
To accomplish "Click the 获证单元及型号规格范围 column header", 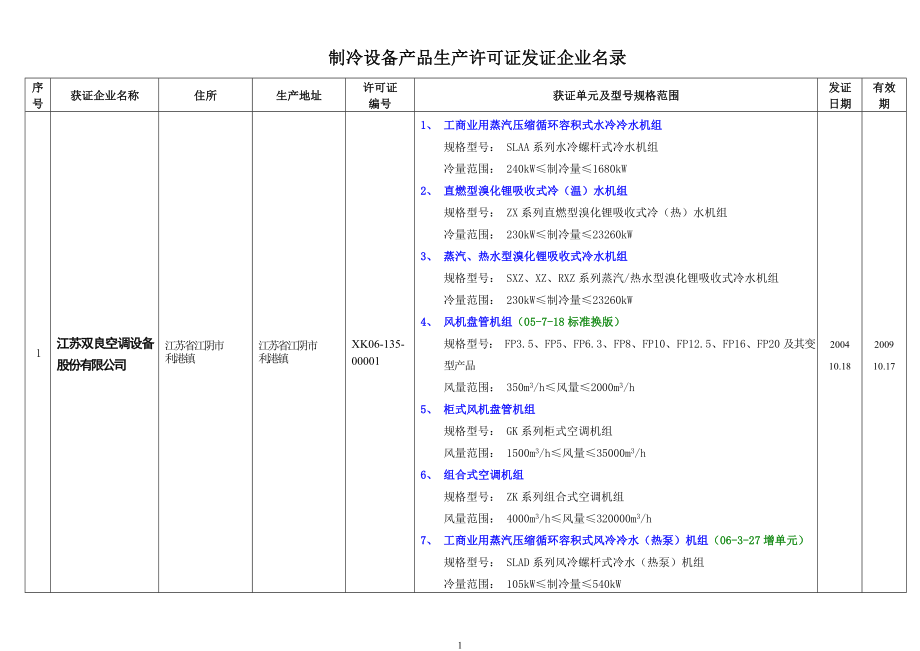I will (615, 96).
